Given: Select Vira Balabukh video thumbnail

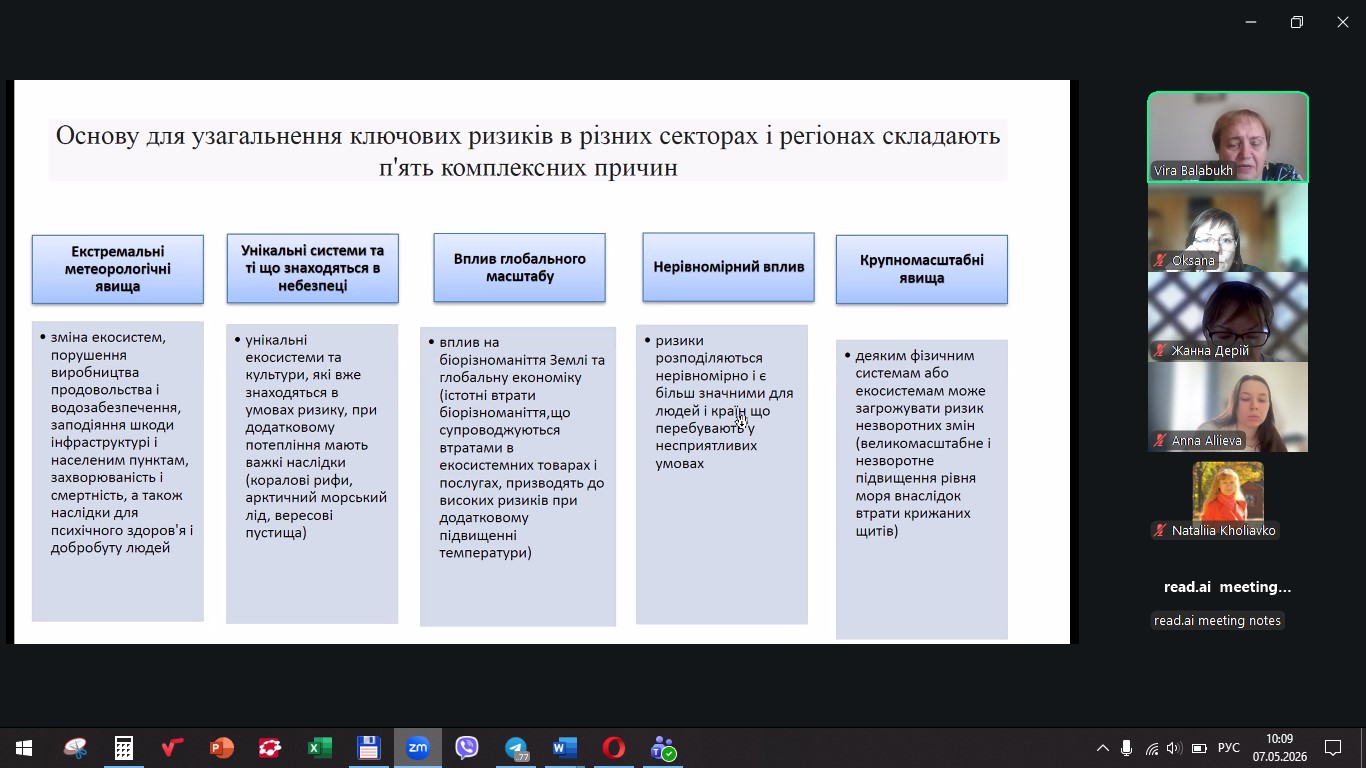Looking at the screenshot, I should [x=1228, y=137].
